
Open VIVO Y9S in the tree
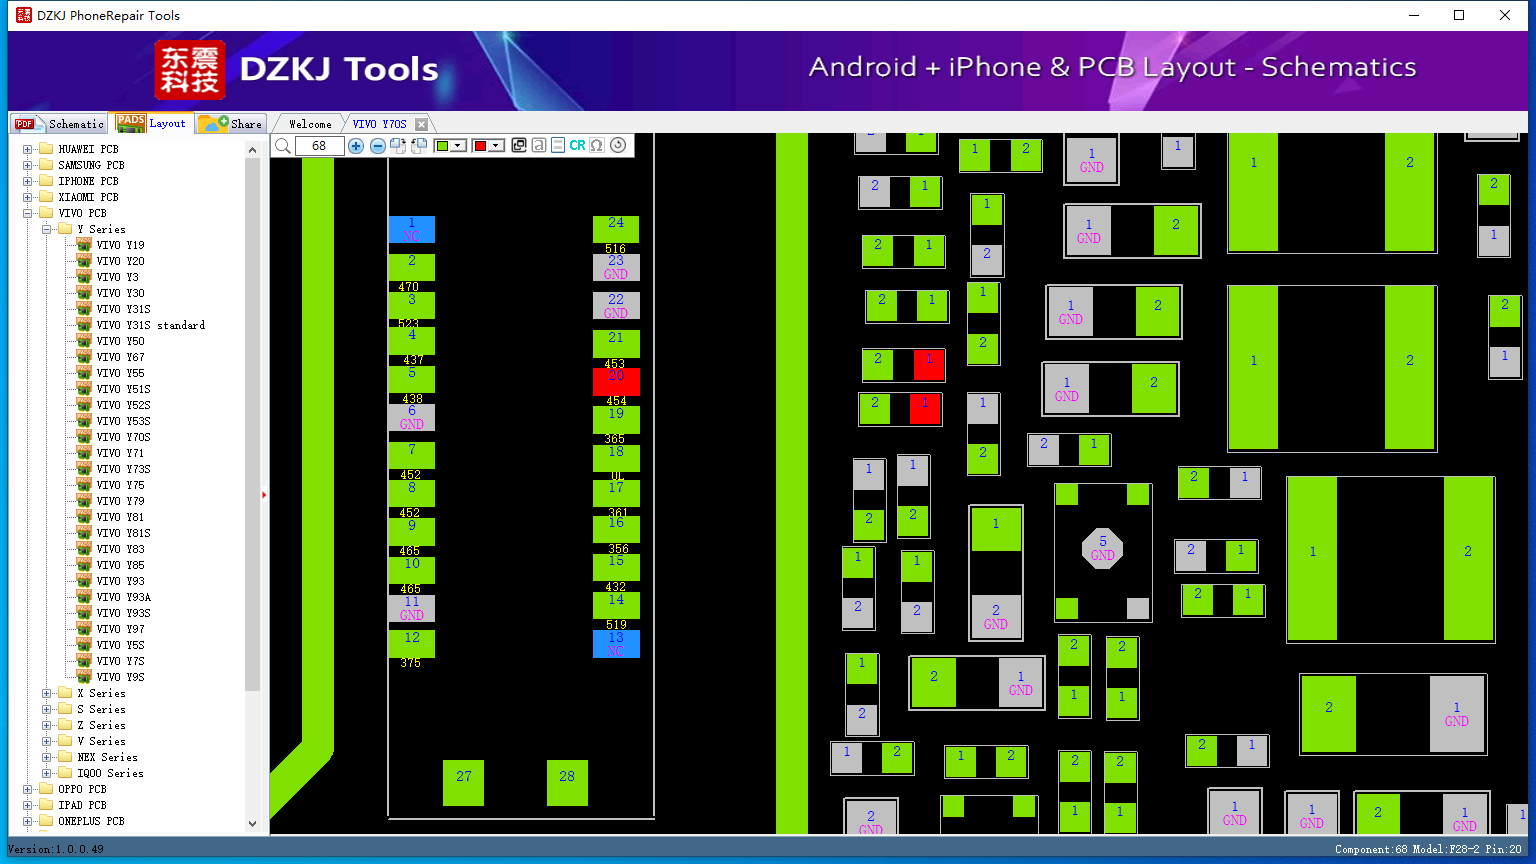tap(120, 677)
